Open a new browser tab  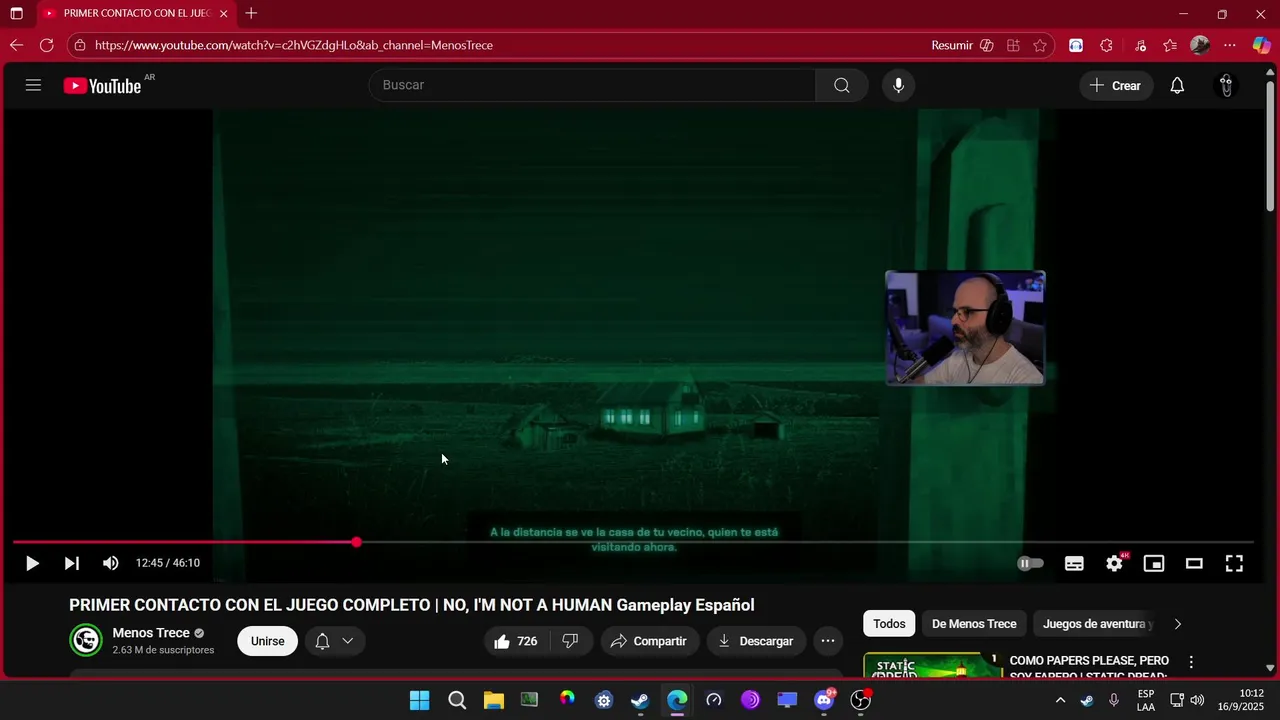point(251,13)
